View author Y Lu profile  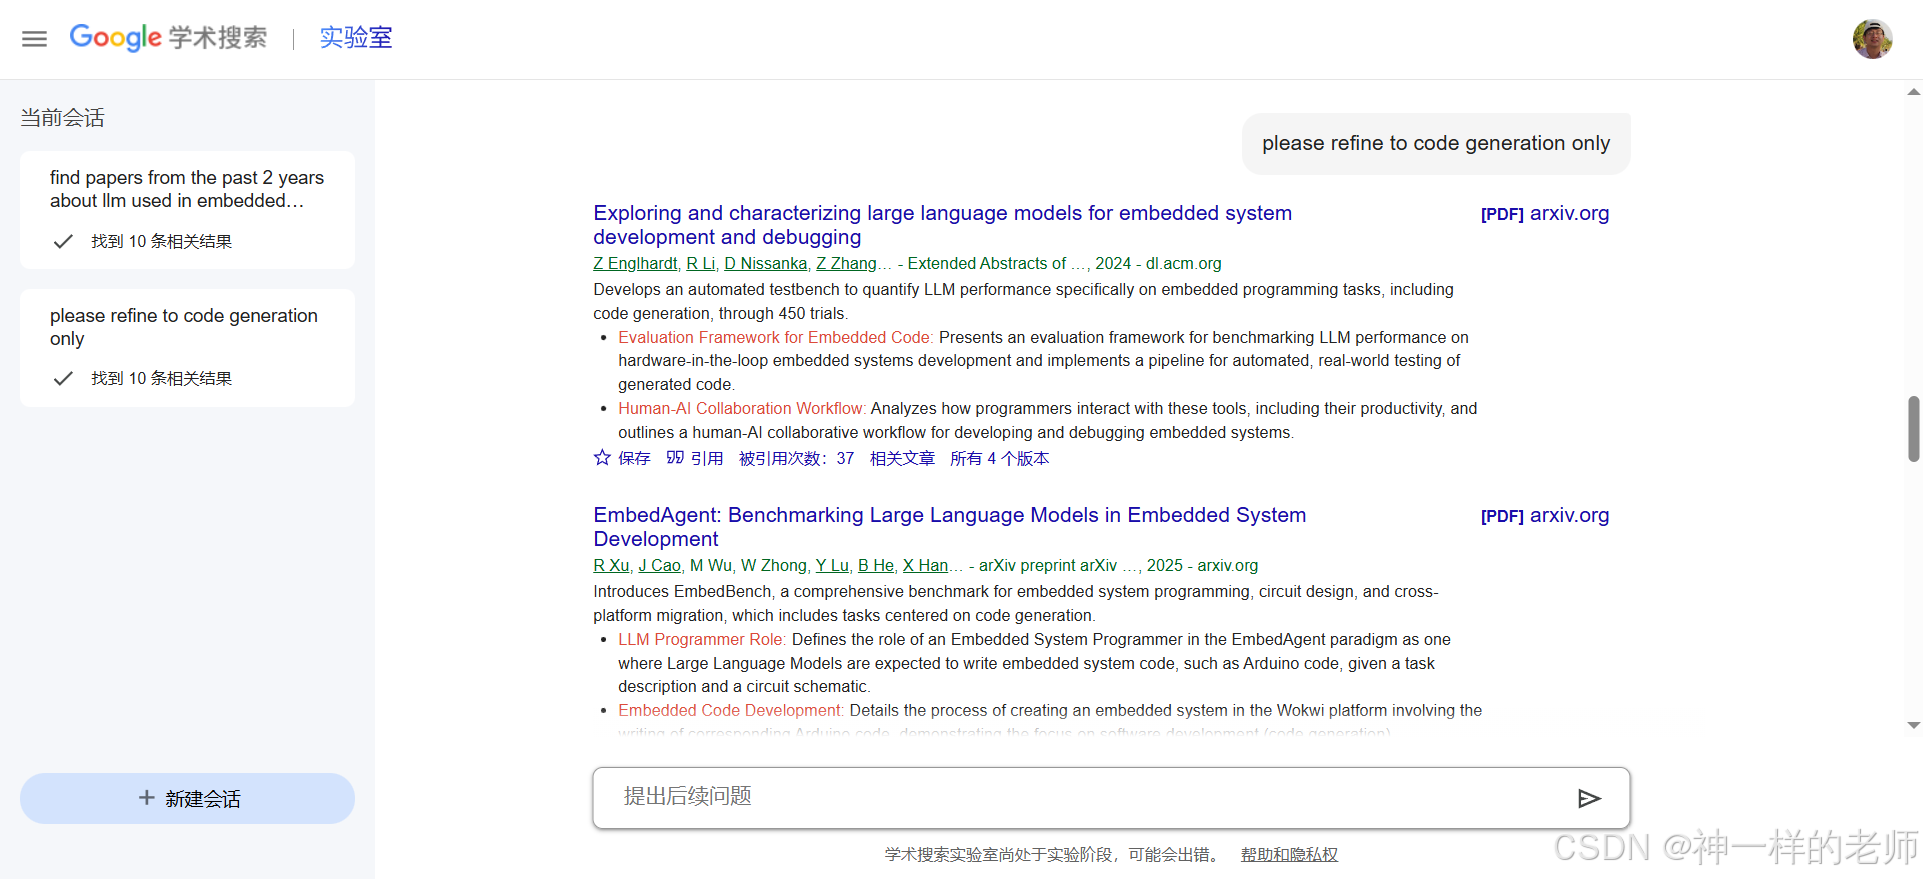pyautogui.click(x=832, y=565)
